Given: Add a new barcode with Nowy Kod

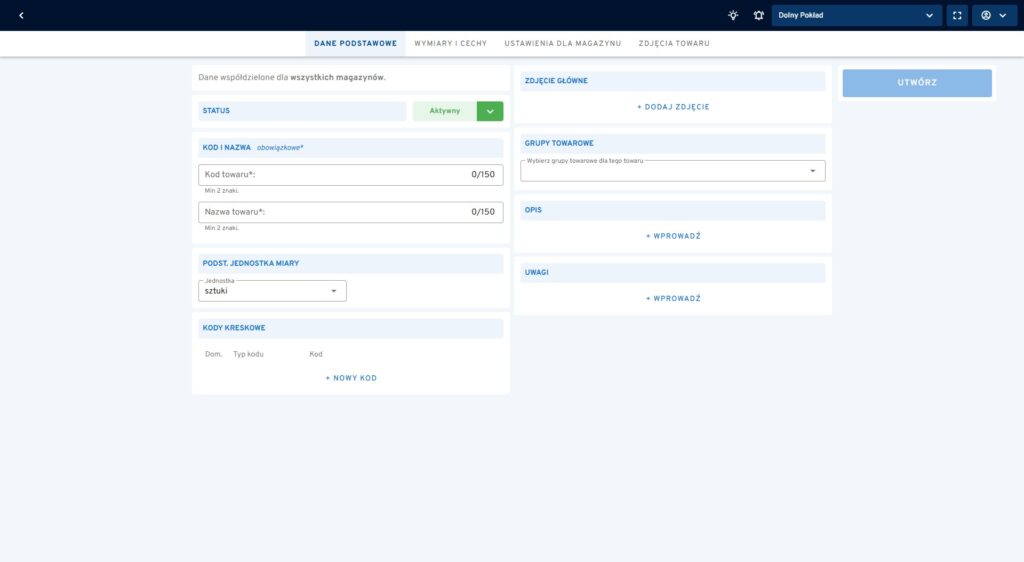Looking at the screenshot, I should pyautogui.click(x=351, y=378).
